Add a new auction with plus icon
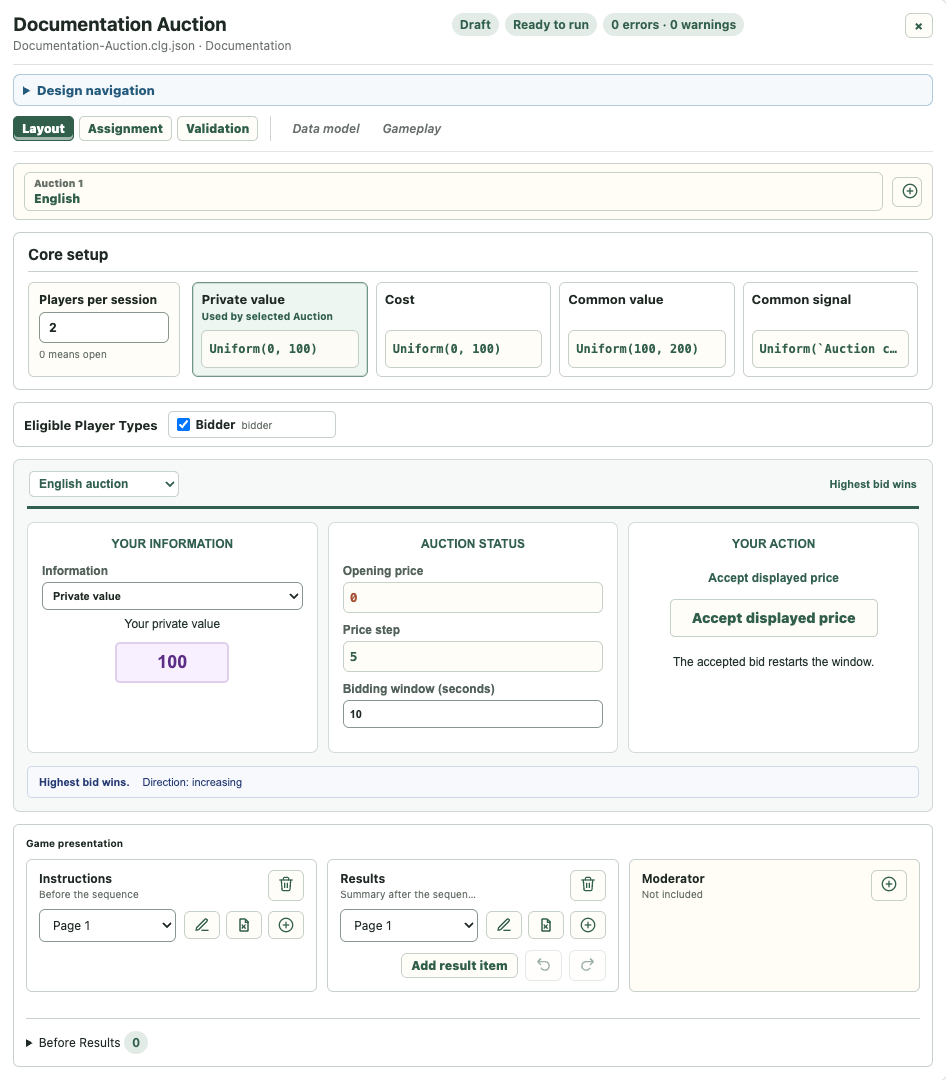Viewport: 946px width, 1080px height. click(909, 191)
